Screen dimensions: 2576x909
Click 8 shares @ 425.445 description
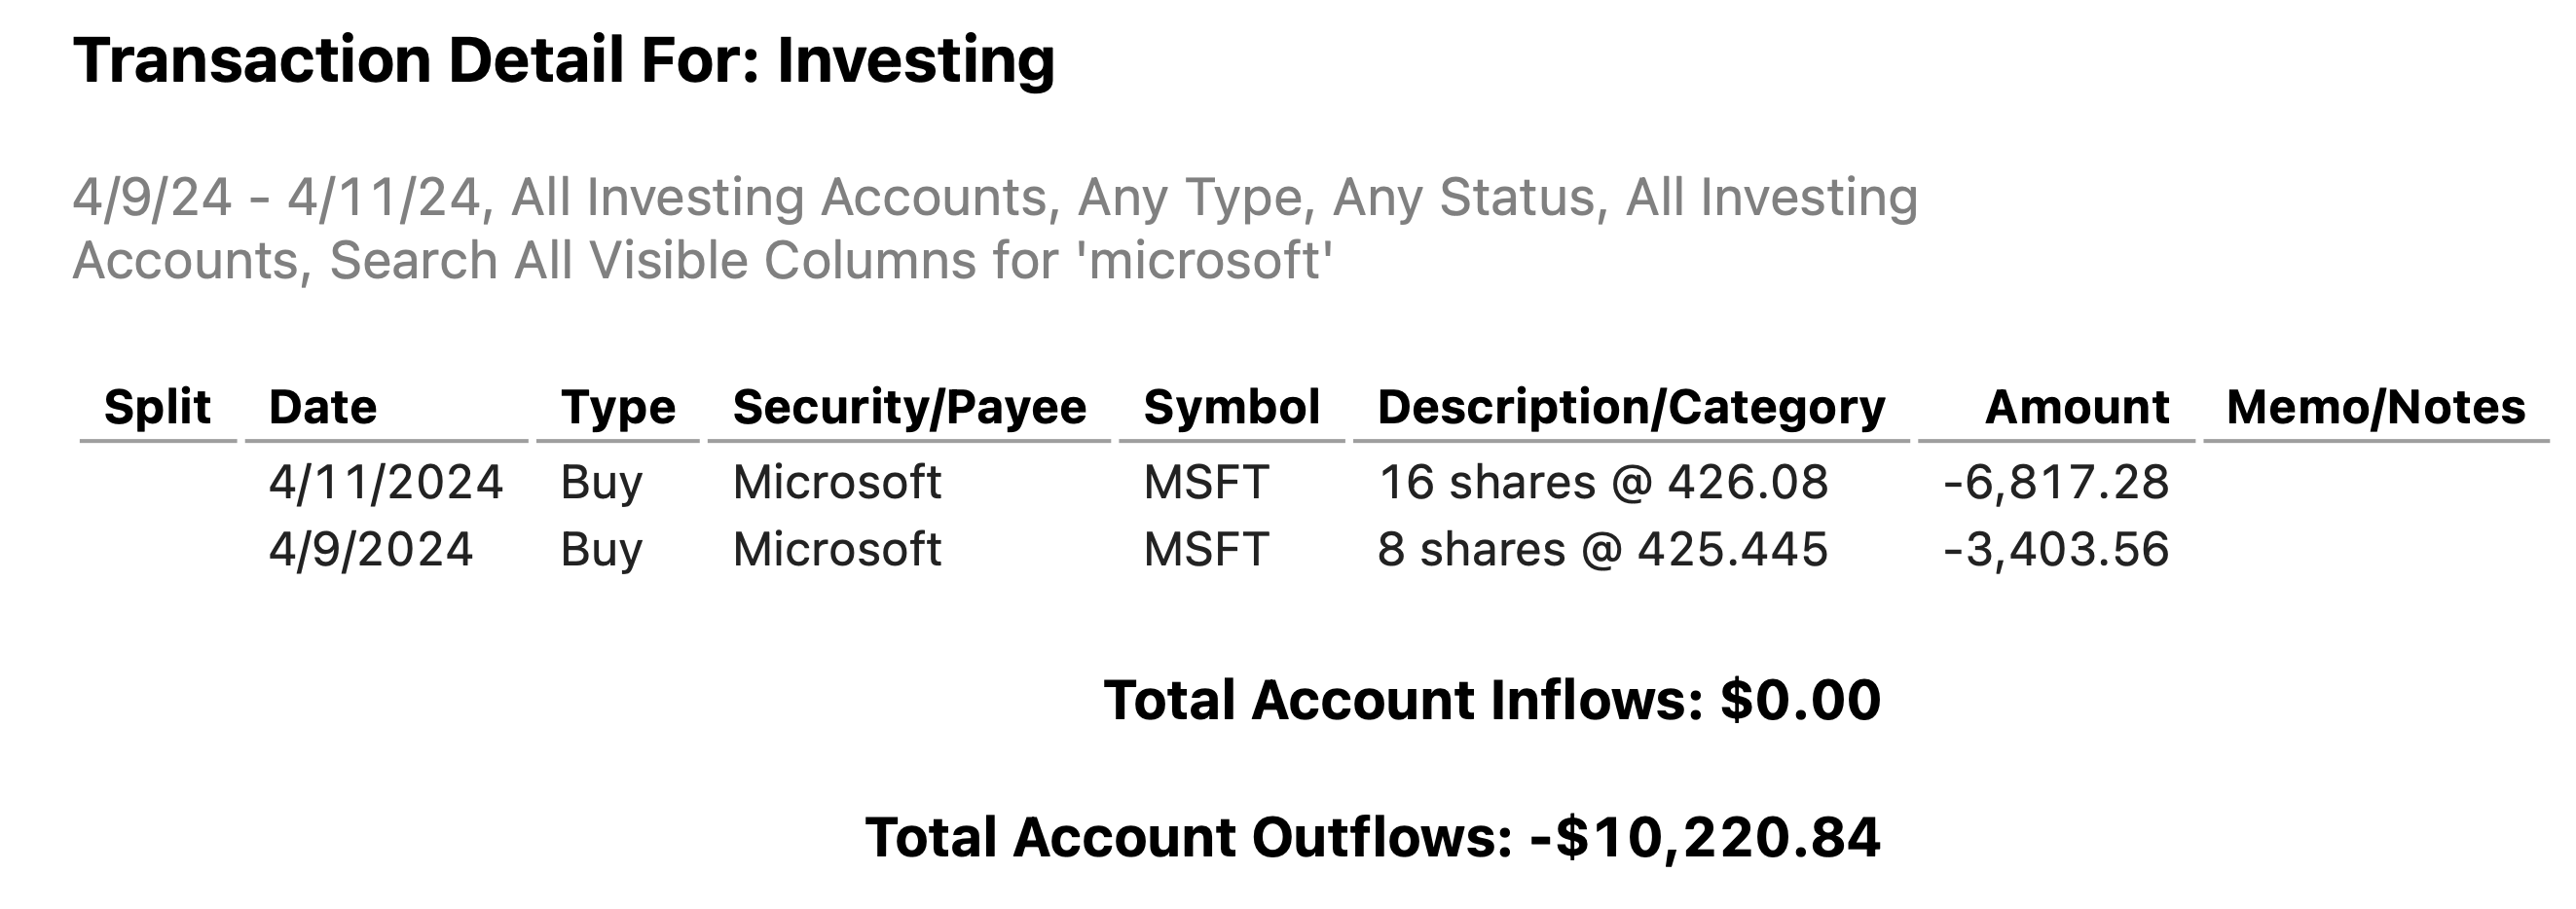point(1602,550)
